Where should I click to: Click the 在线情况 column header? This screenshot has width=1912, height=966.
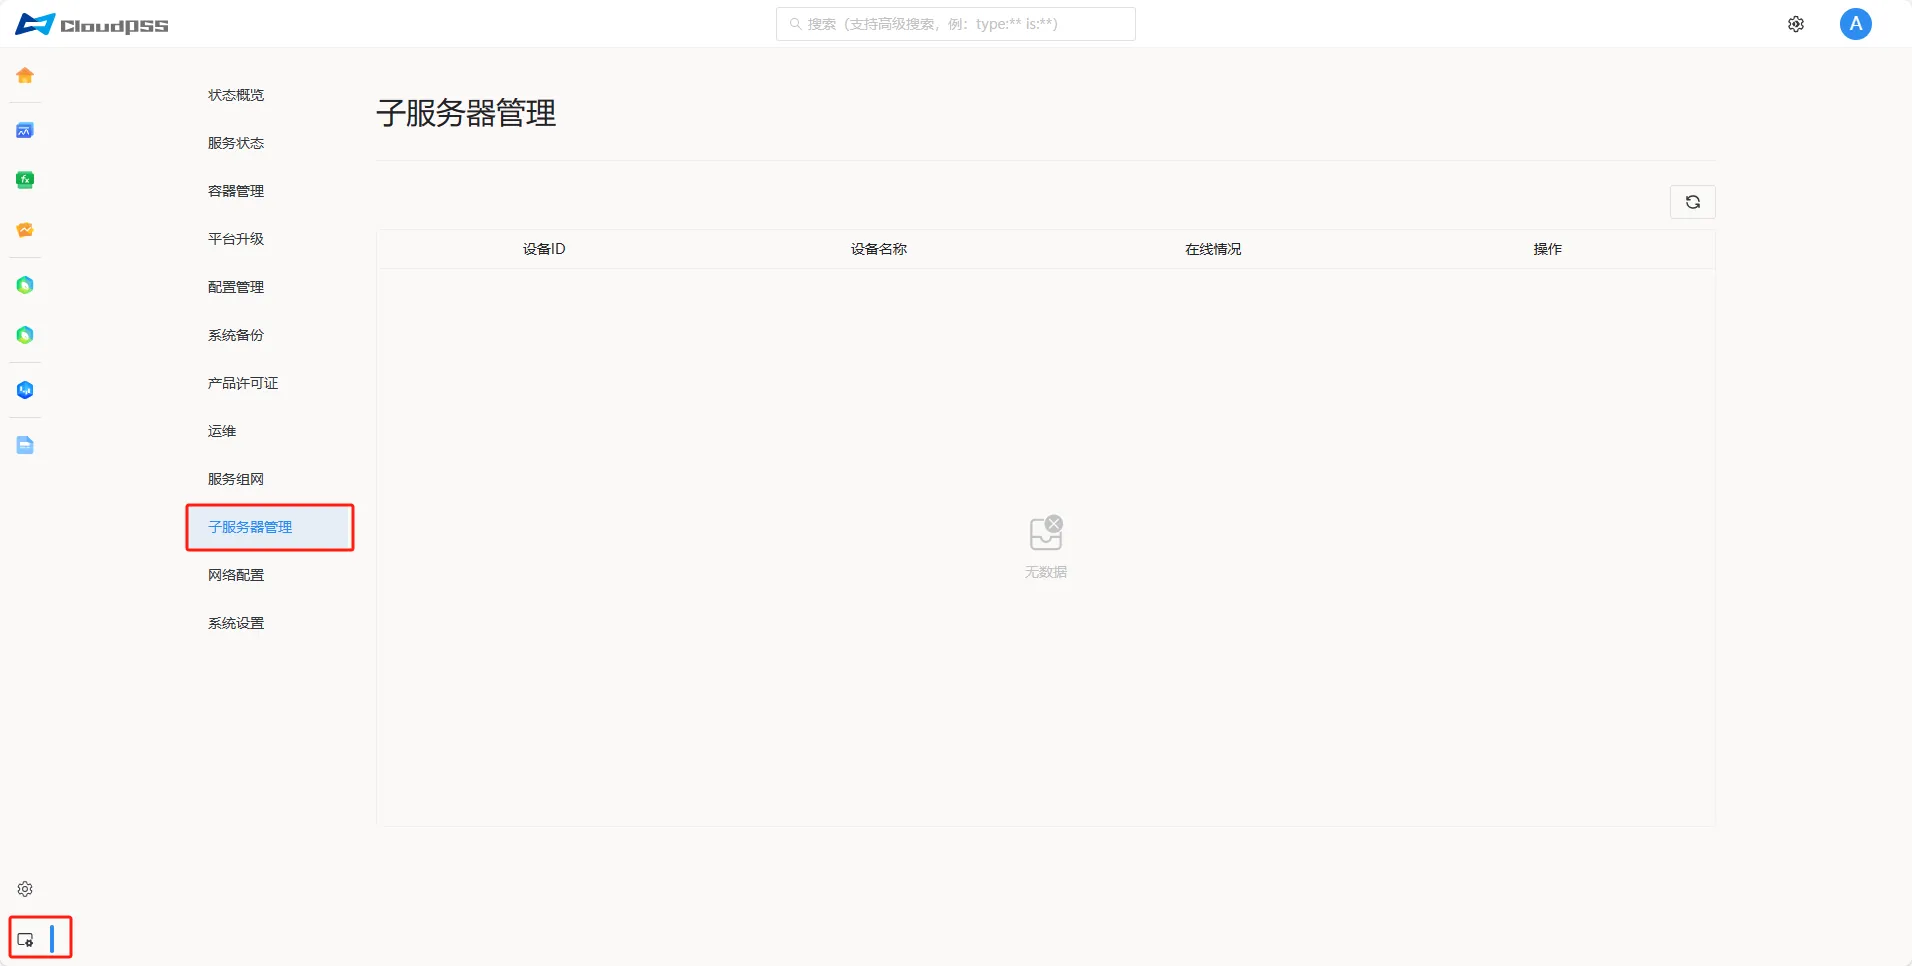pos(1213,249)
